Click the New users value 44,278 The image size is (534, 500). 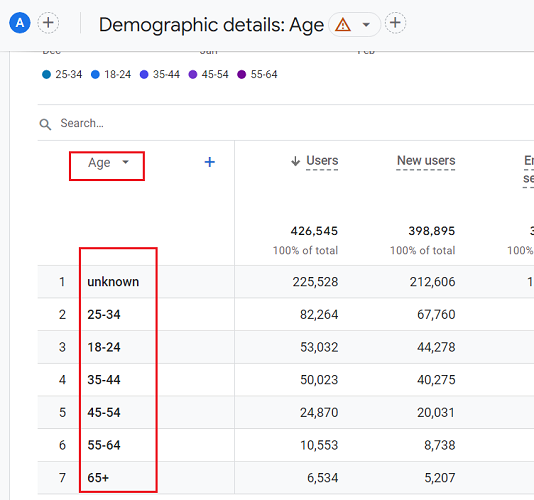[436, 347]
